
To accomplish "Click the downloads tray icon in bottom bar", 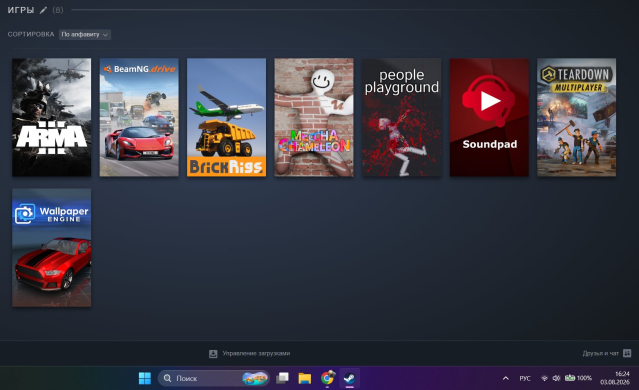I will (x=213, y=354).
